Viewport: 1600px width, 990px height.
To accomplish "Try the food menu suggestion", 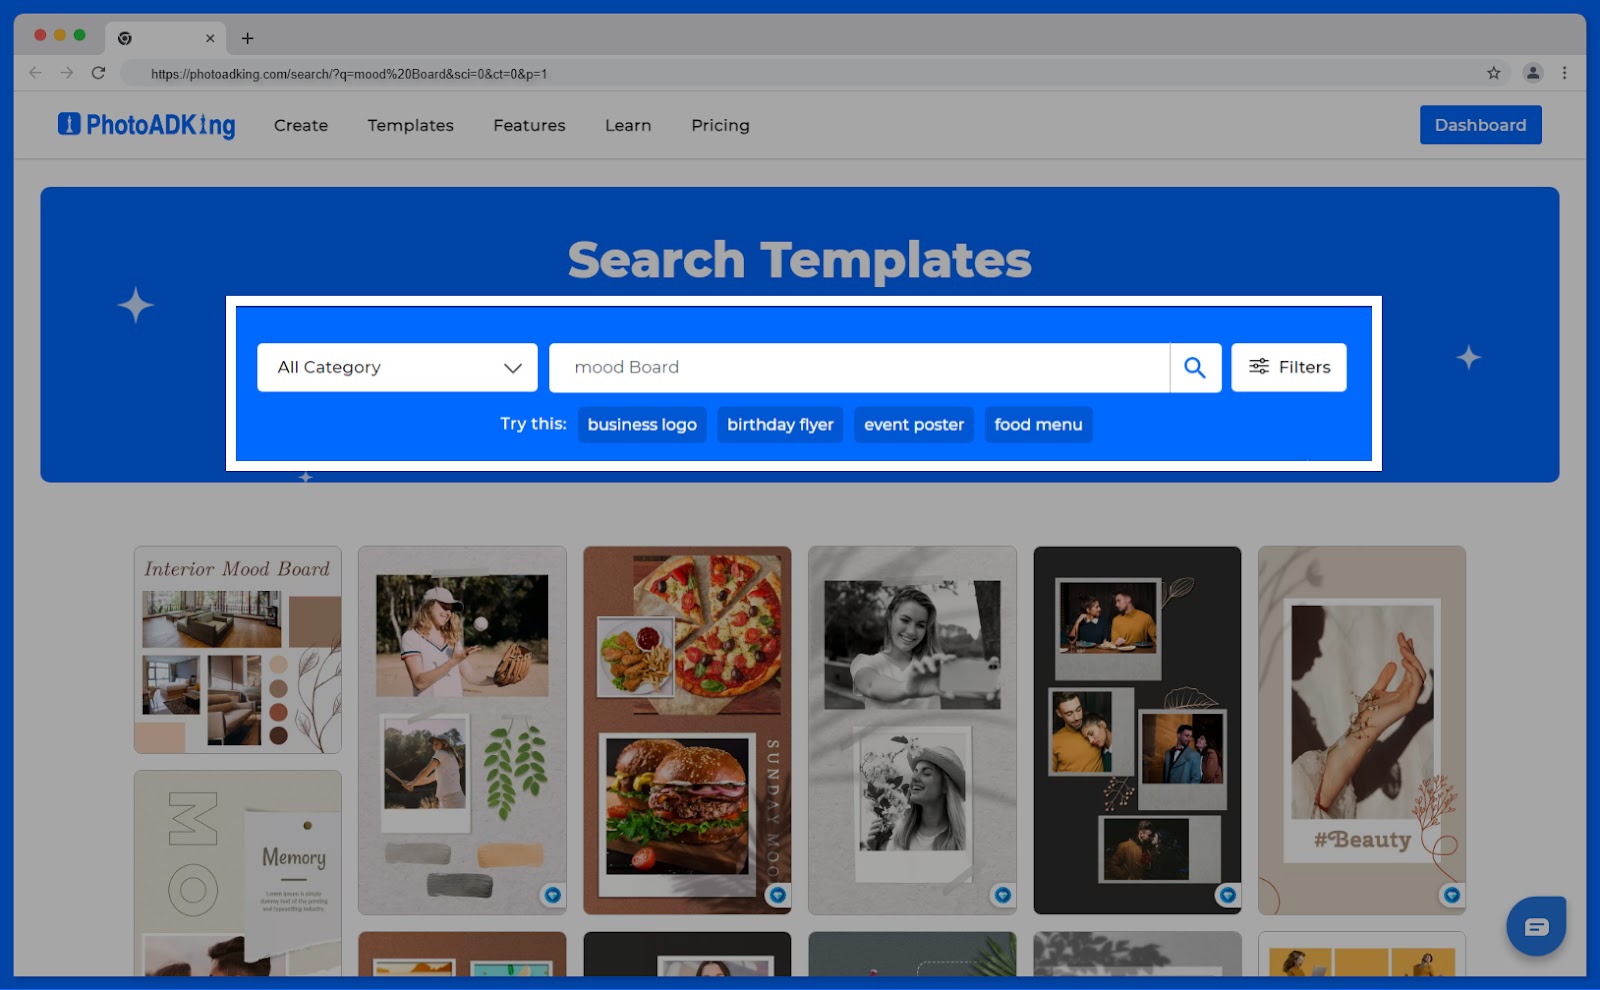I will (1038, 425).
